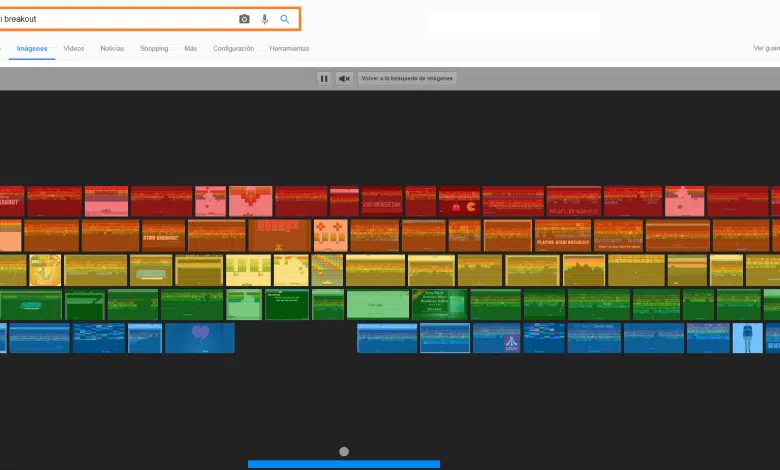The width and height of the screenshot is (780, 470).
Task: Click blue brick with Atari logo
Action: pos(496,338)
